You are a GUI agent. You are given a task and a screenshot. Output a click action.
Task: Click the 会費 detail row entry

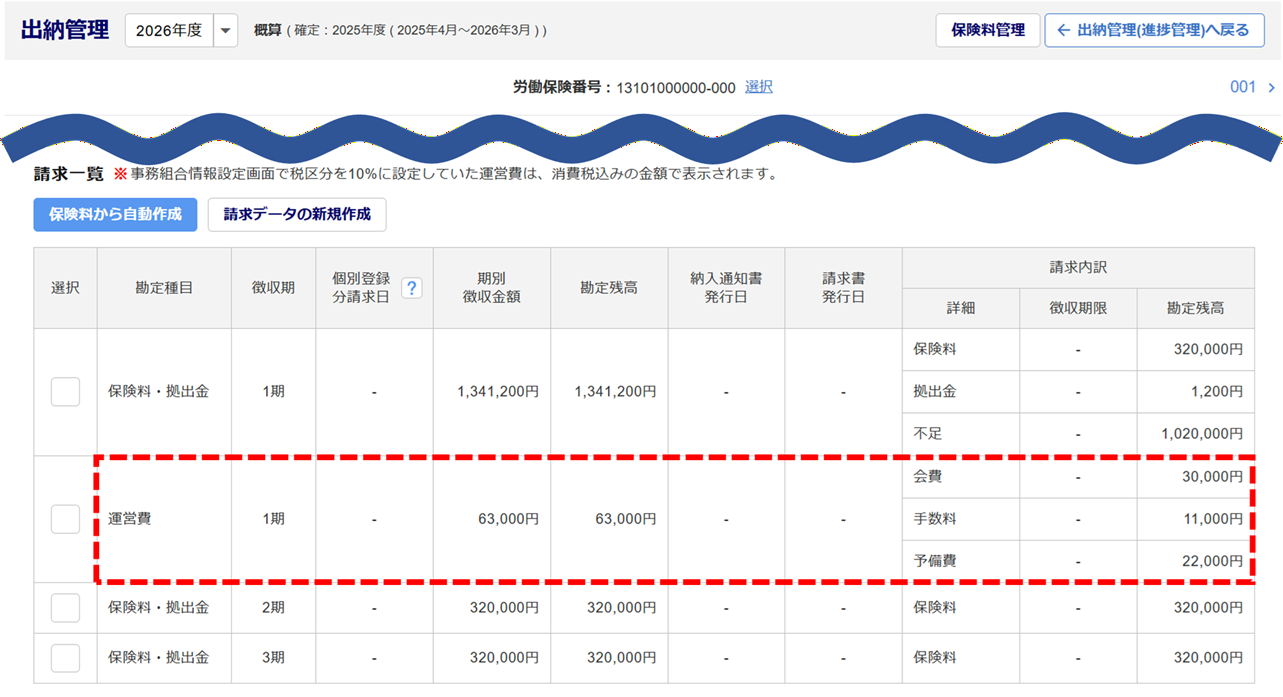pos(928,477)
